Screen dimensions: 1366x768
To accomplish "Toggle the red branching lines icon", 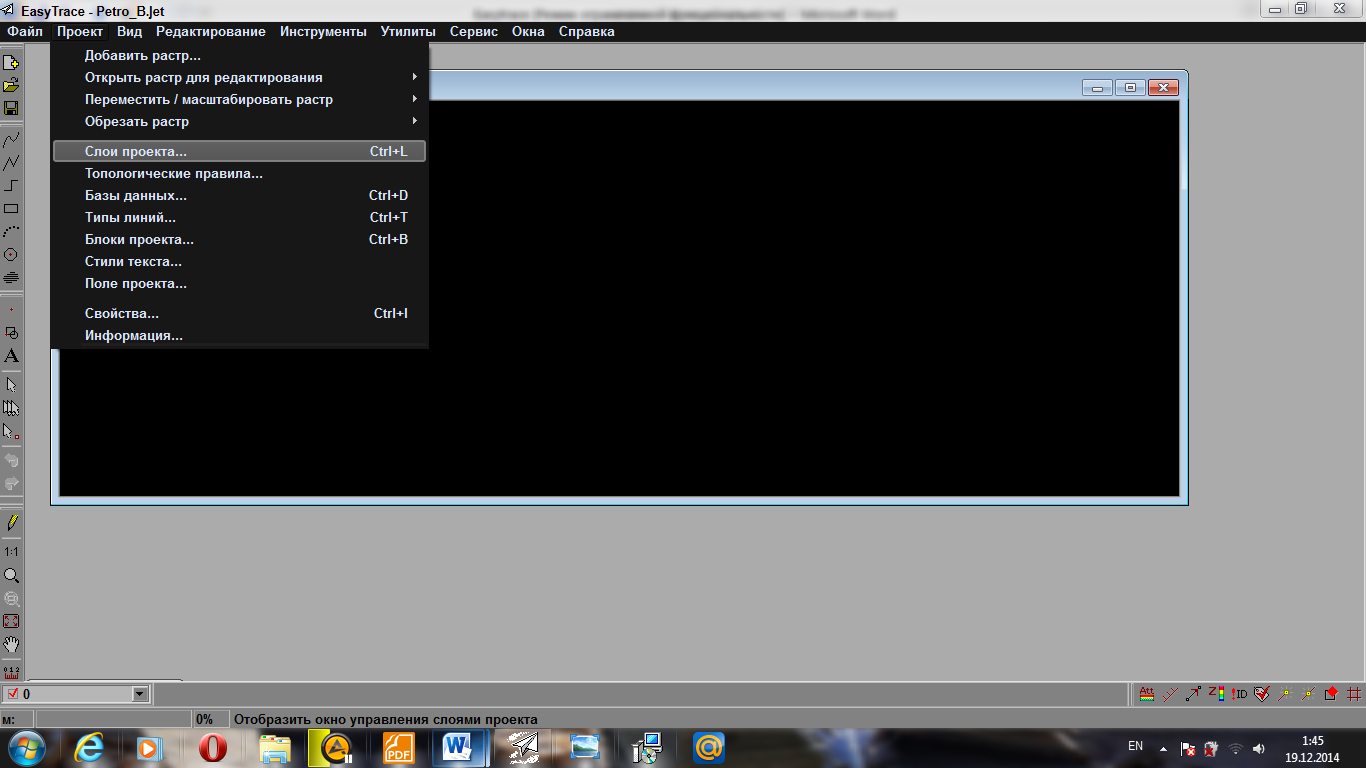I will pos(1170,693).
